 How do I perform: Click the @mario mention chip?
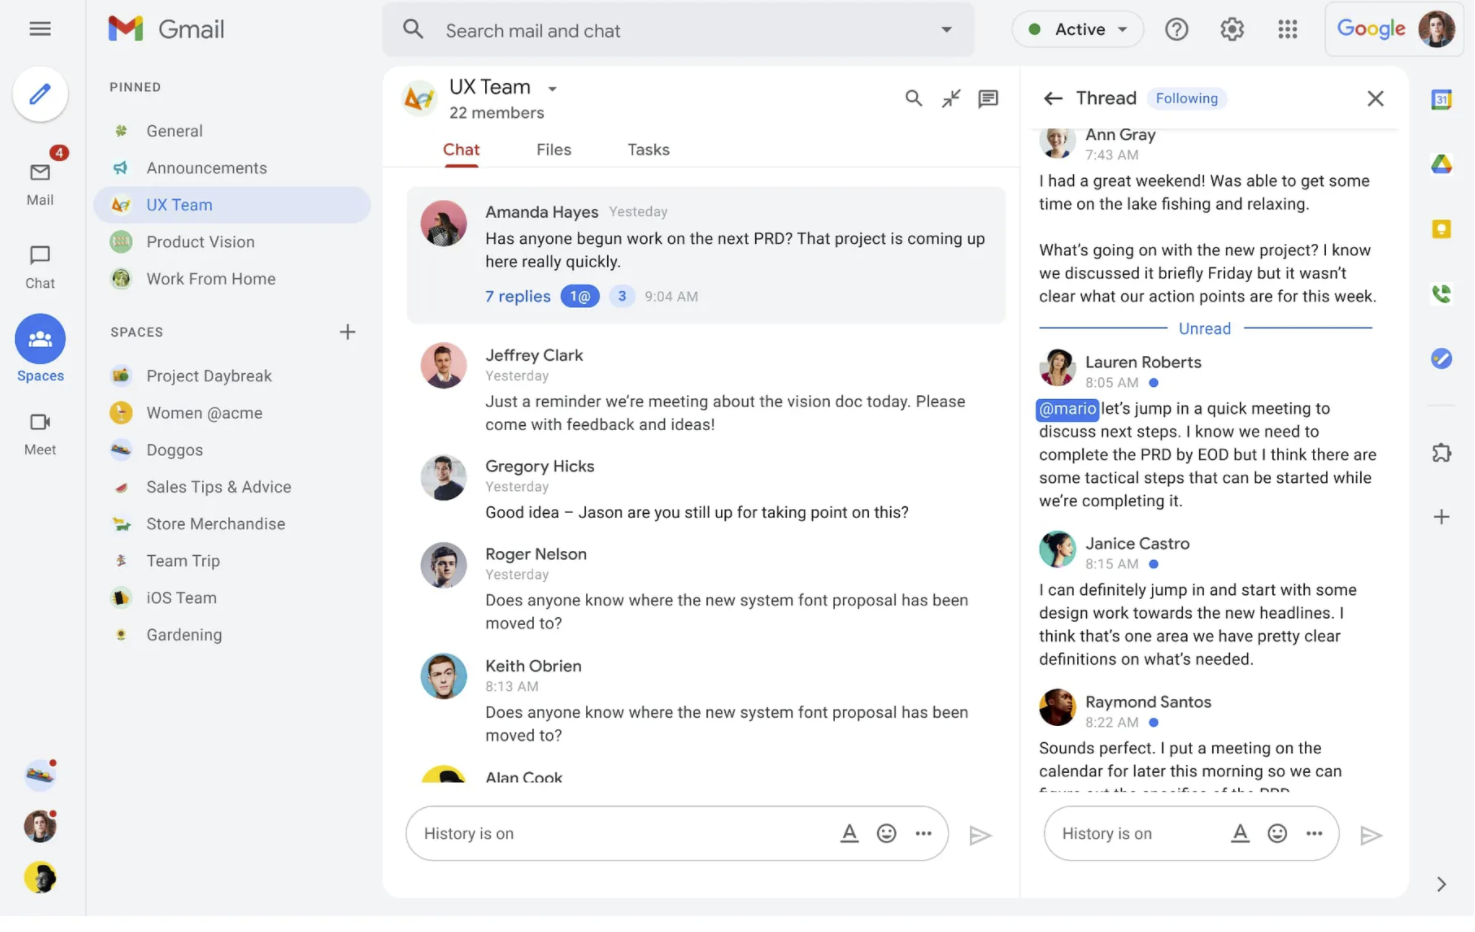(1068, 408)
